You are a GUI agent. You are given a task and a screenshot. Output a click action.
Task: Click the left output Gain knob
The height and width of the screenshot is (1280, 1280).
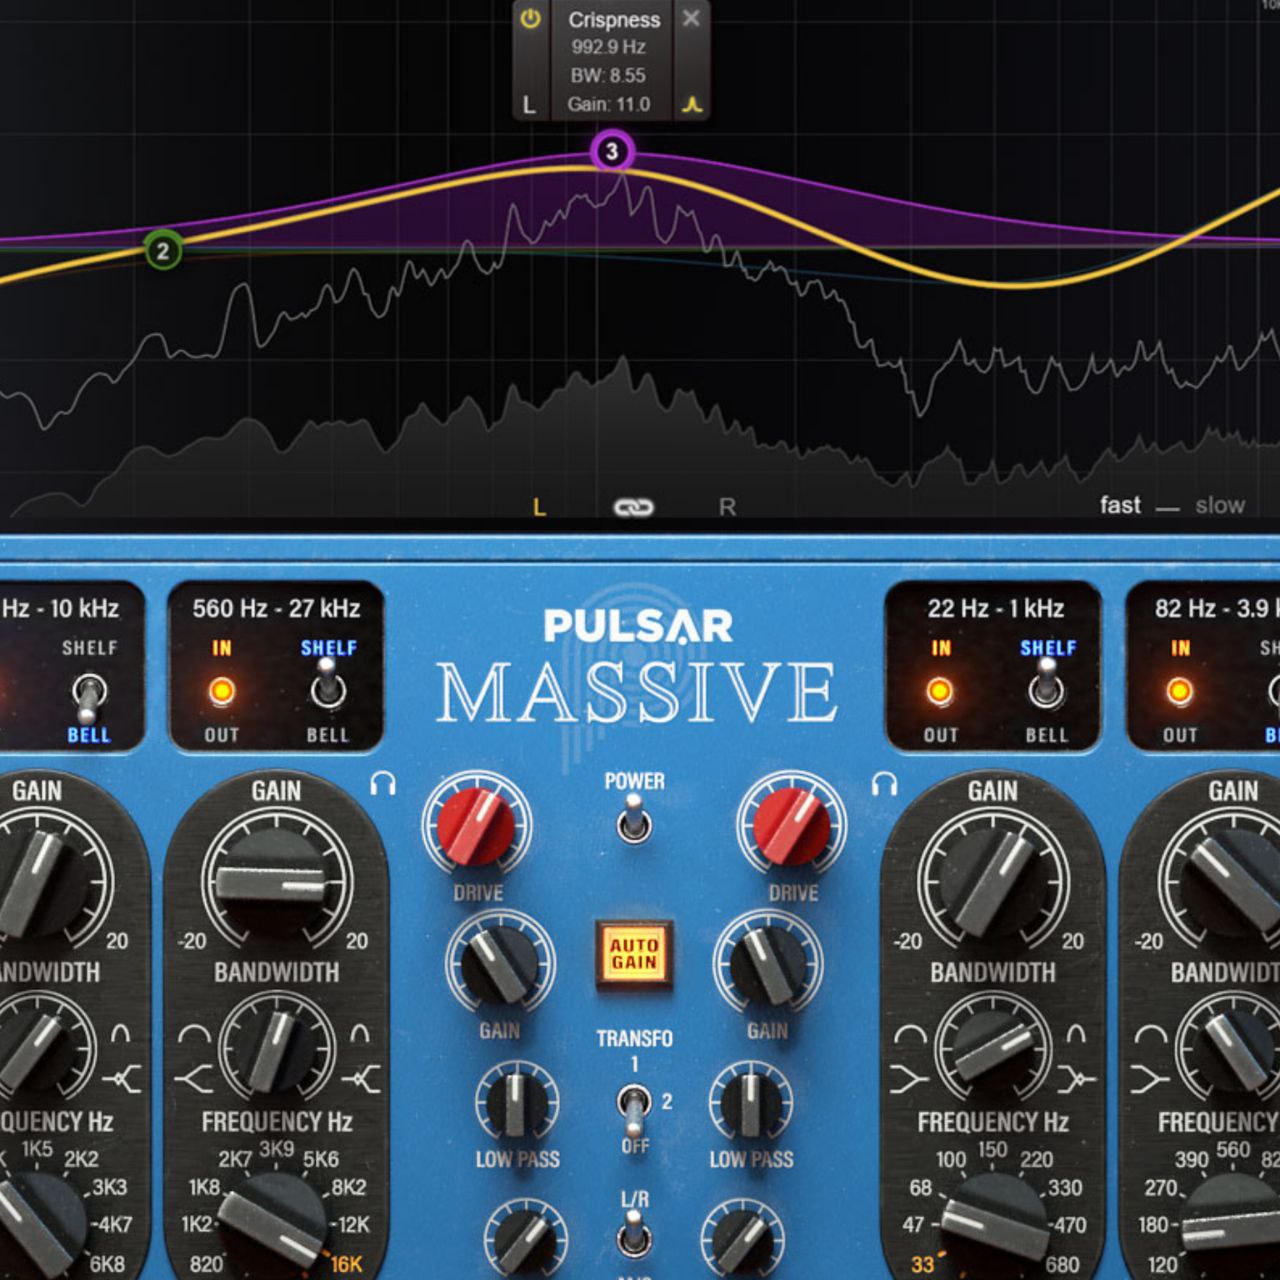click(x=499, y=964)
